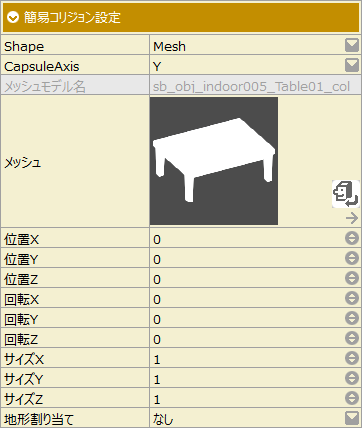Click the メッシュモデル名 name field

pyautogui.click(x=255, y=86)
